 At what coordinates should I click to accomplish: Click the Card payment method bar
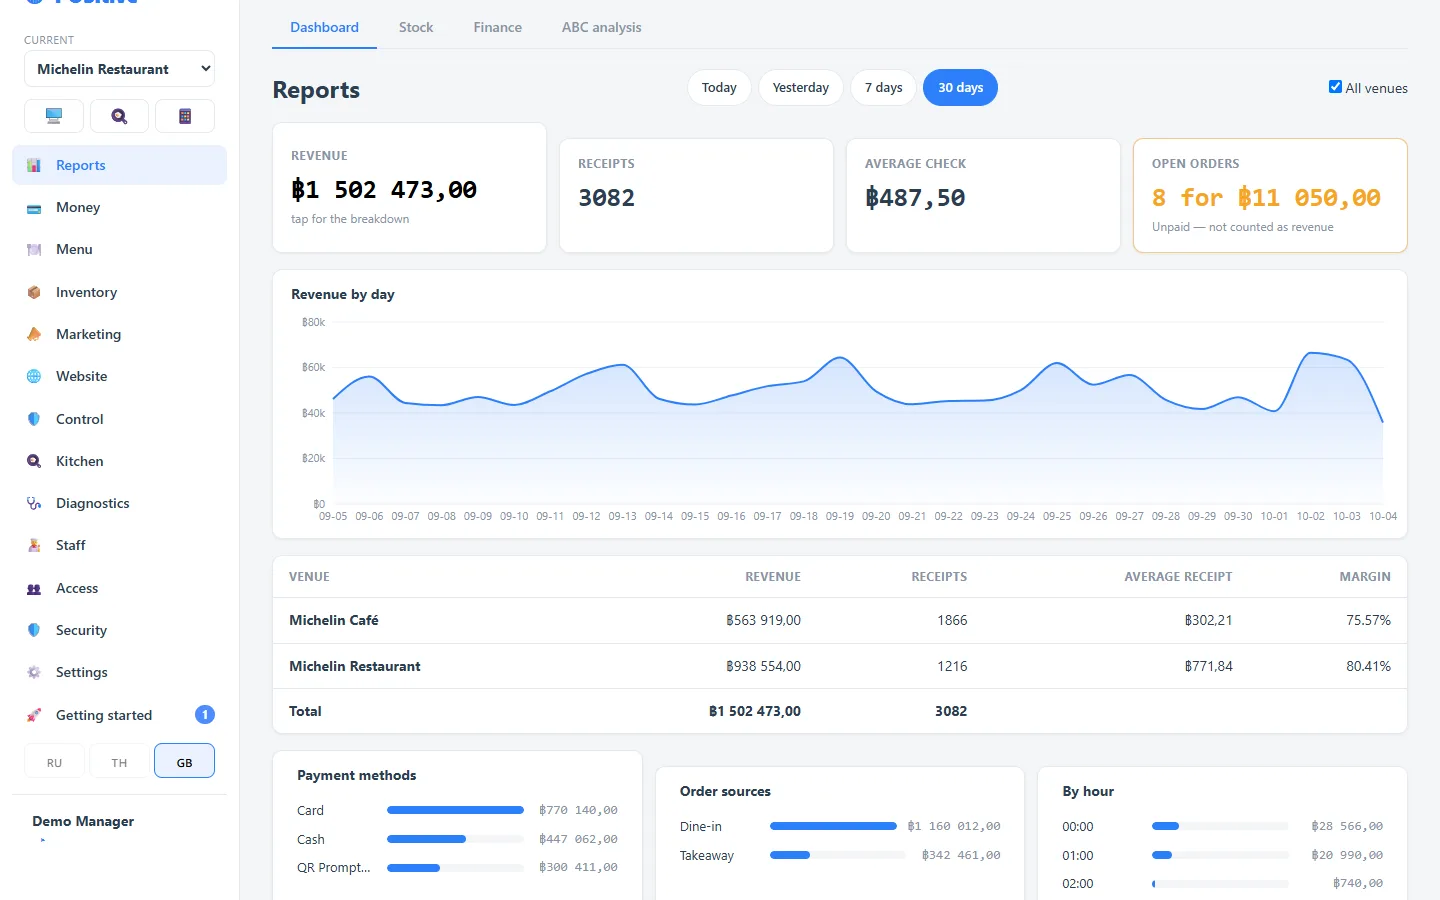[455, 810]
